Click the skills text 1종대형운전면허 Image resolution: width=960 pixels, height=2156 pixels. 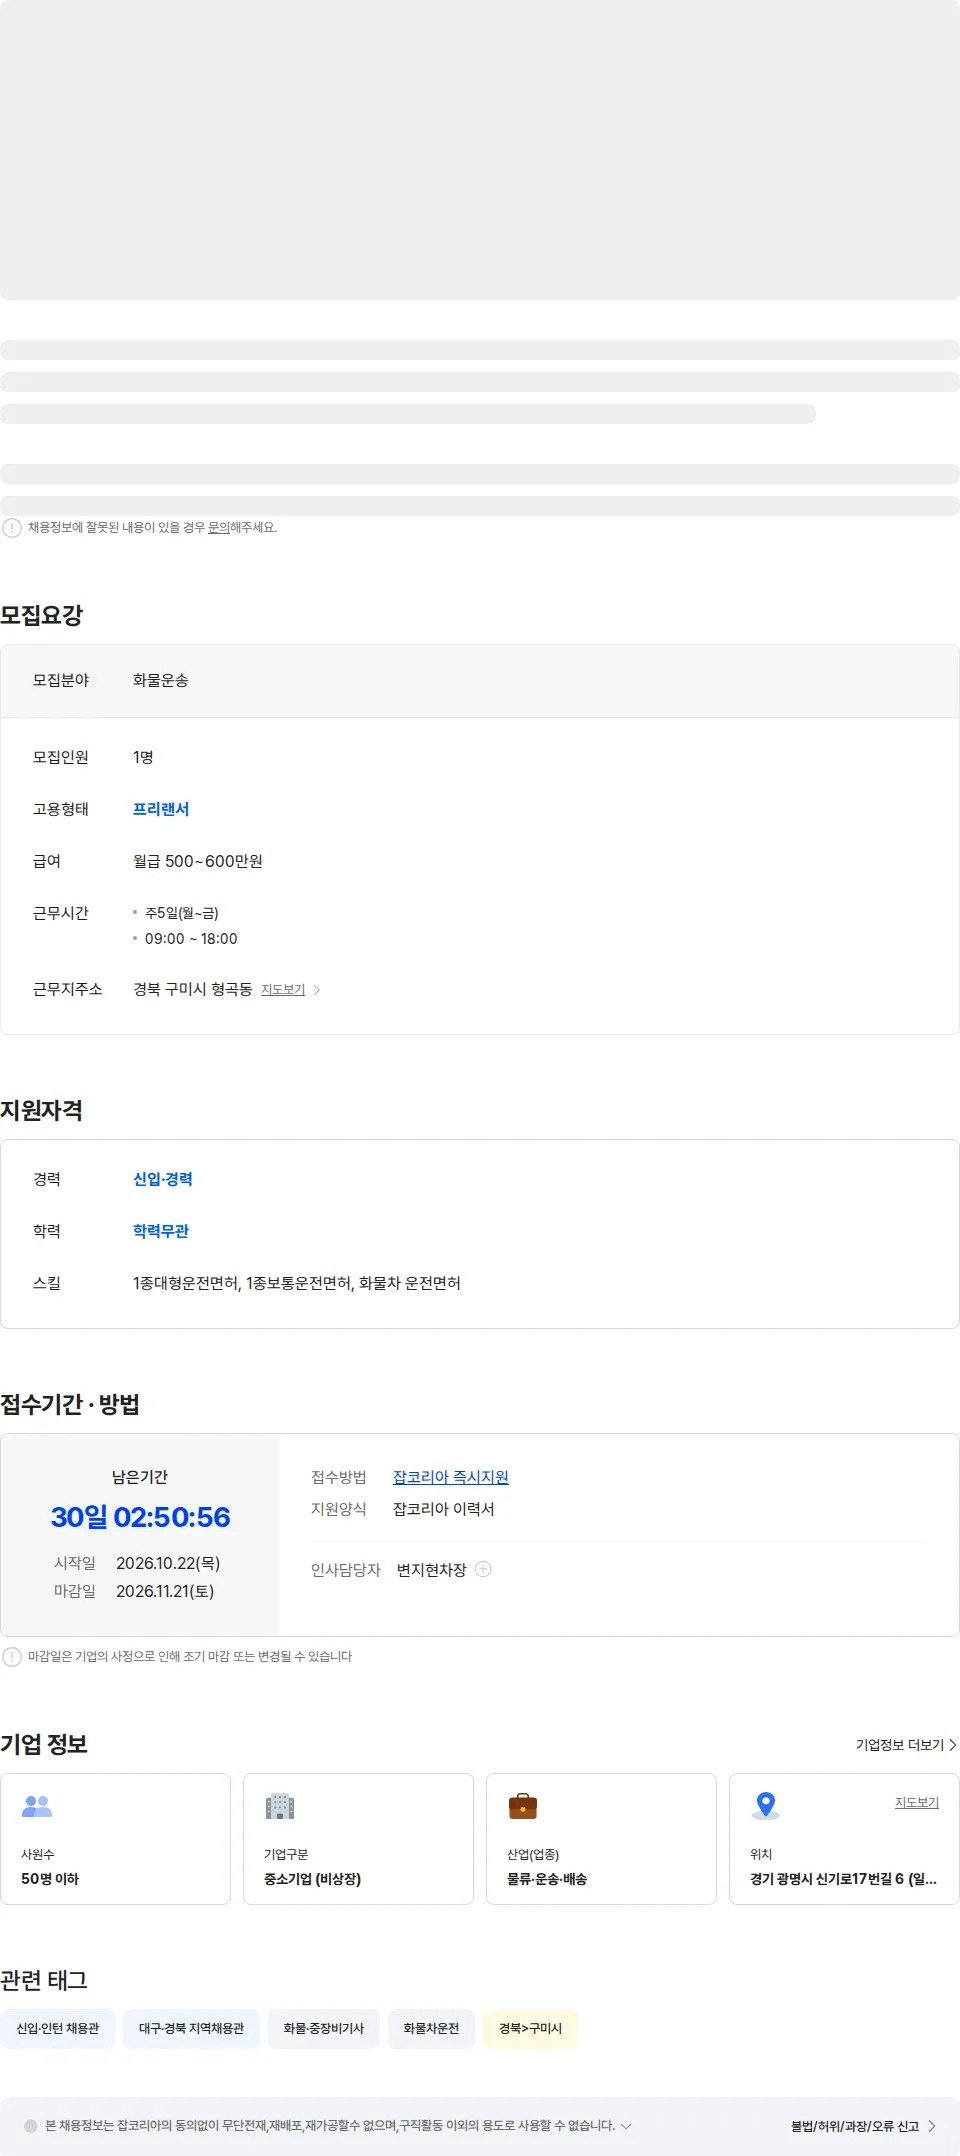[x=185, y=1283]
